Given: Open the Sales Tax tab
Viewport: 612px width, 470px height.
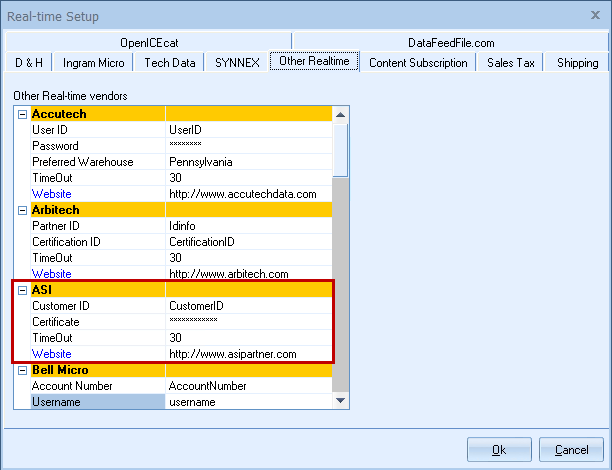Looking at the screenshot, I should [x=510, y=62].
